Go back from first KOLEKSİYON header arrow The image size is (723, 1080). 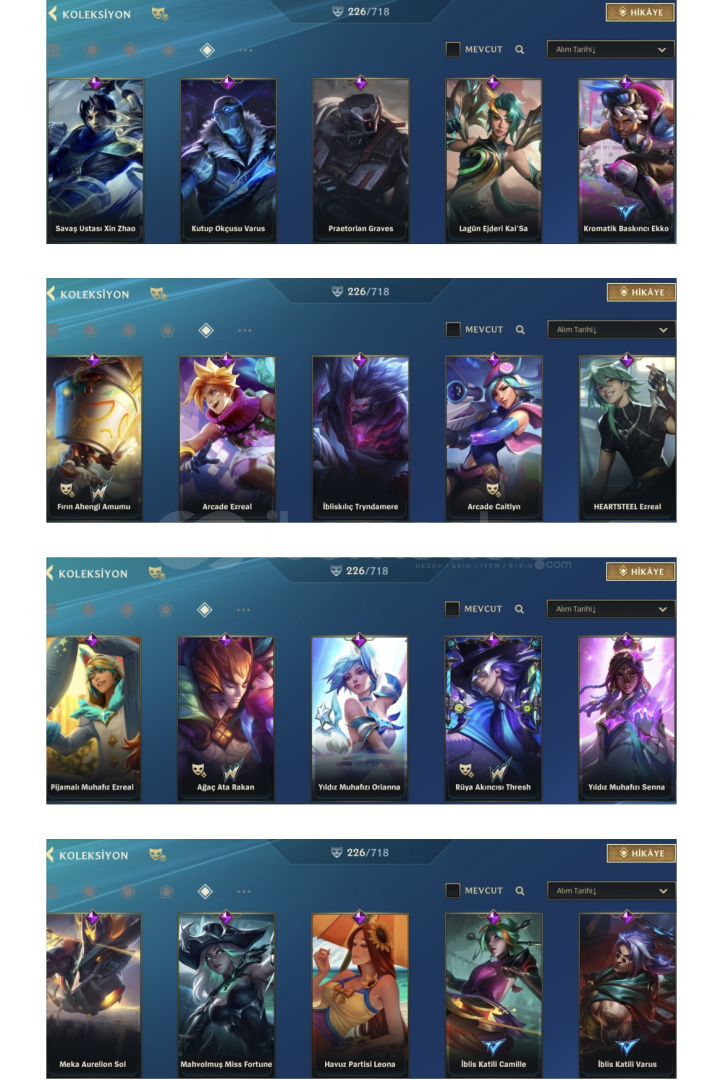52,12
